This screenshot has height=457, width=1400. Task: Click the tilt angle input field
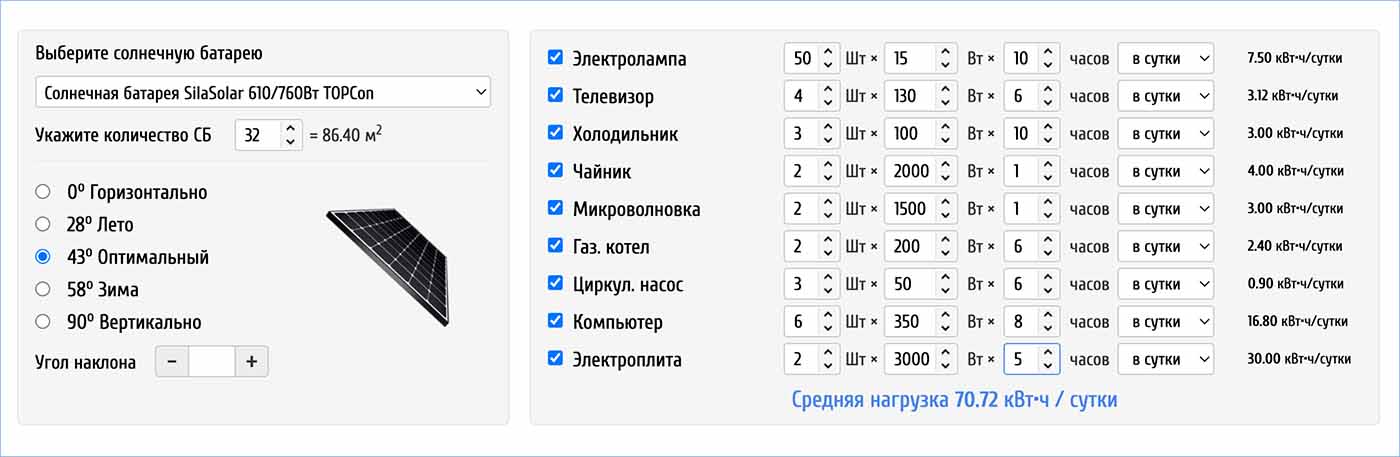pos(211,362)
